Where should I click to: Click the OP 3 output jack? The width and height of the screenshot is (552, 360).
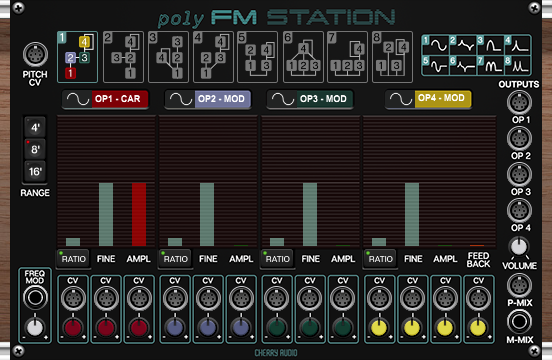click(519, 175)
